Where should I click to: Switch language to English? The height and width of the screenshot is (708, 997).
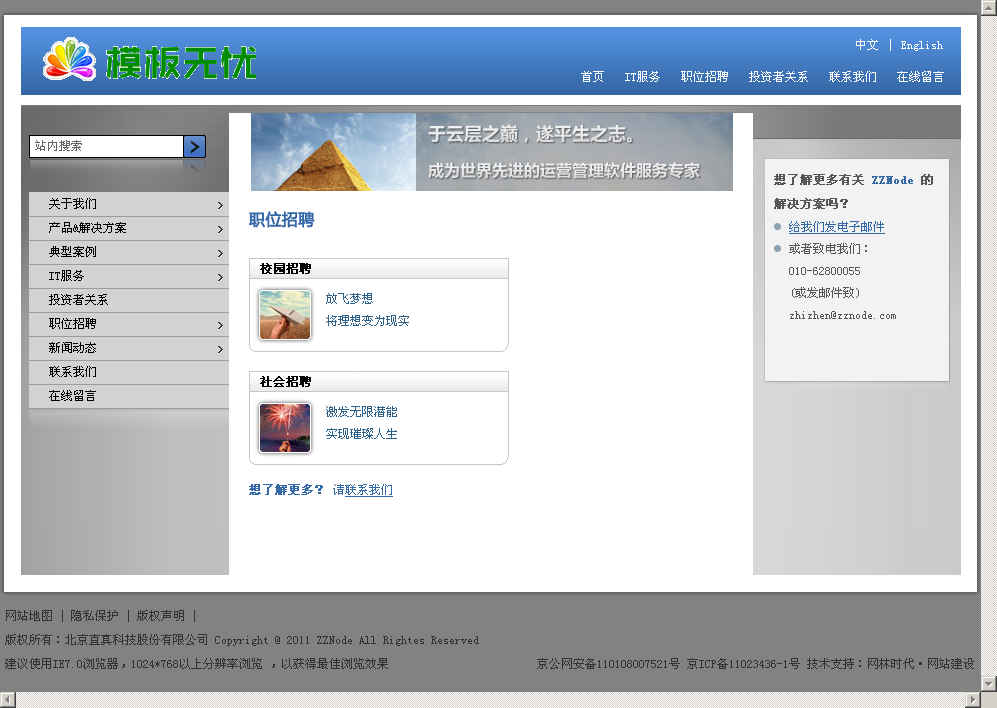point(921,45)
